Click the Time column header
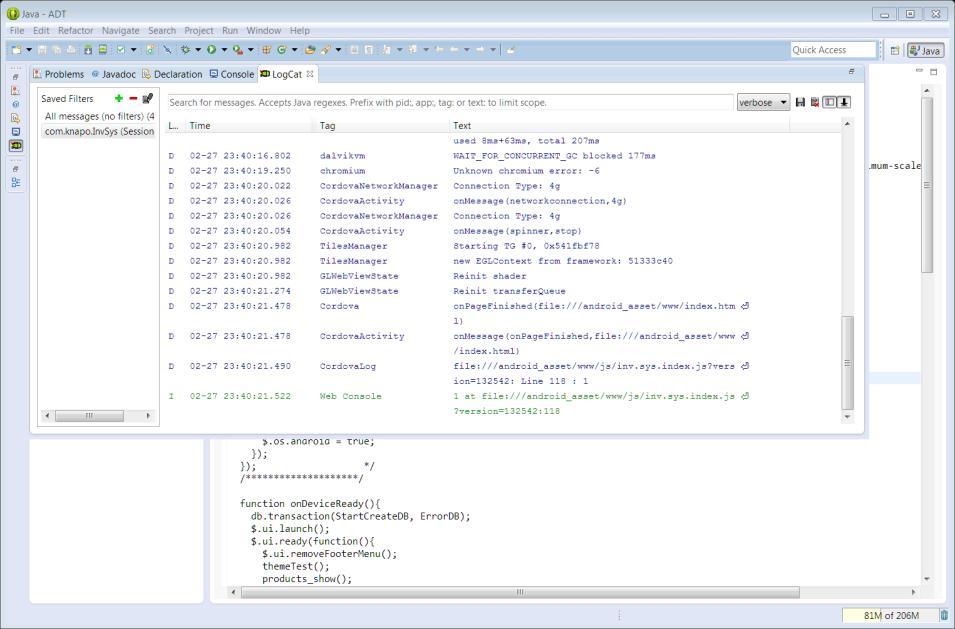Screen dimensions: 955x629 click(250, 125)
